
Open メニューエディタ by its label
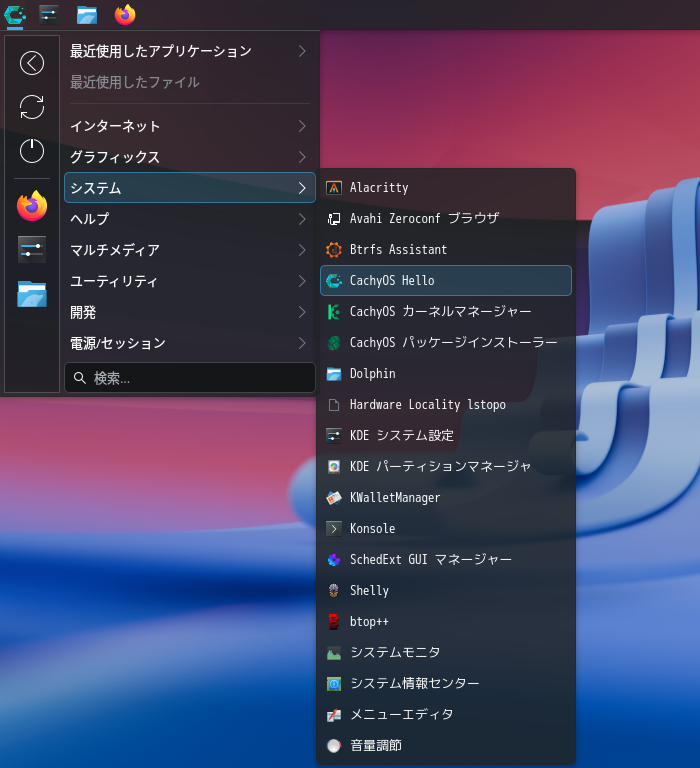point(402,715)
